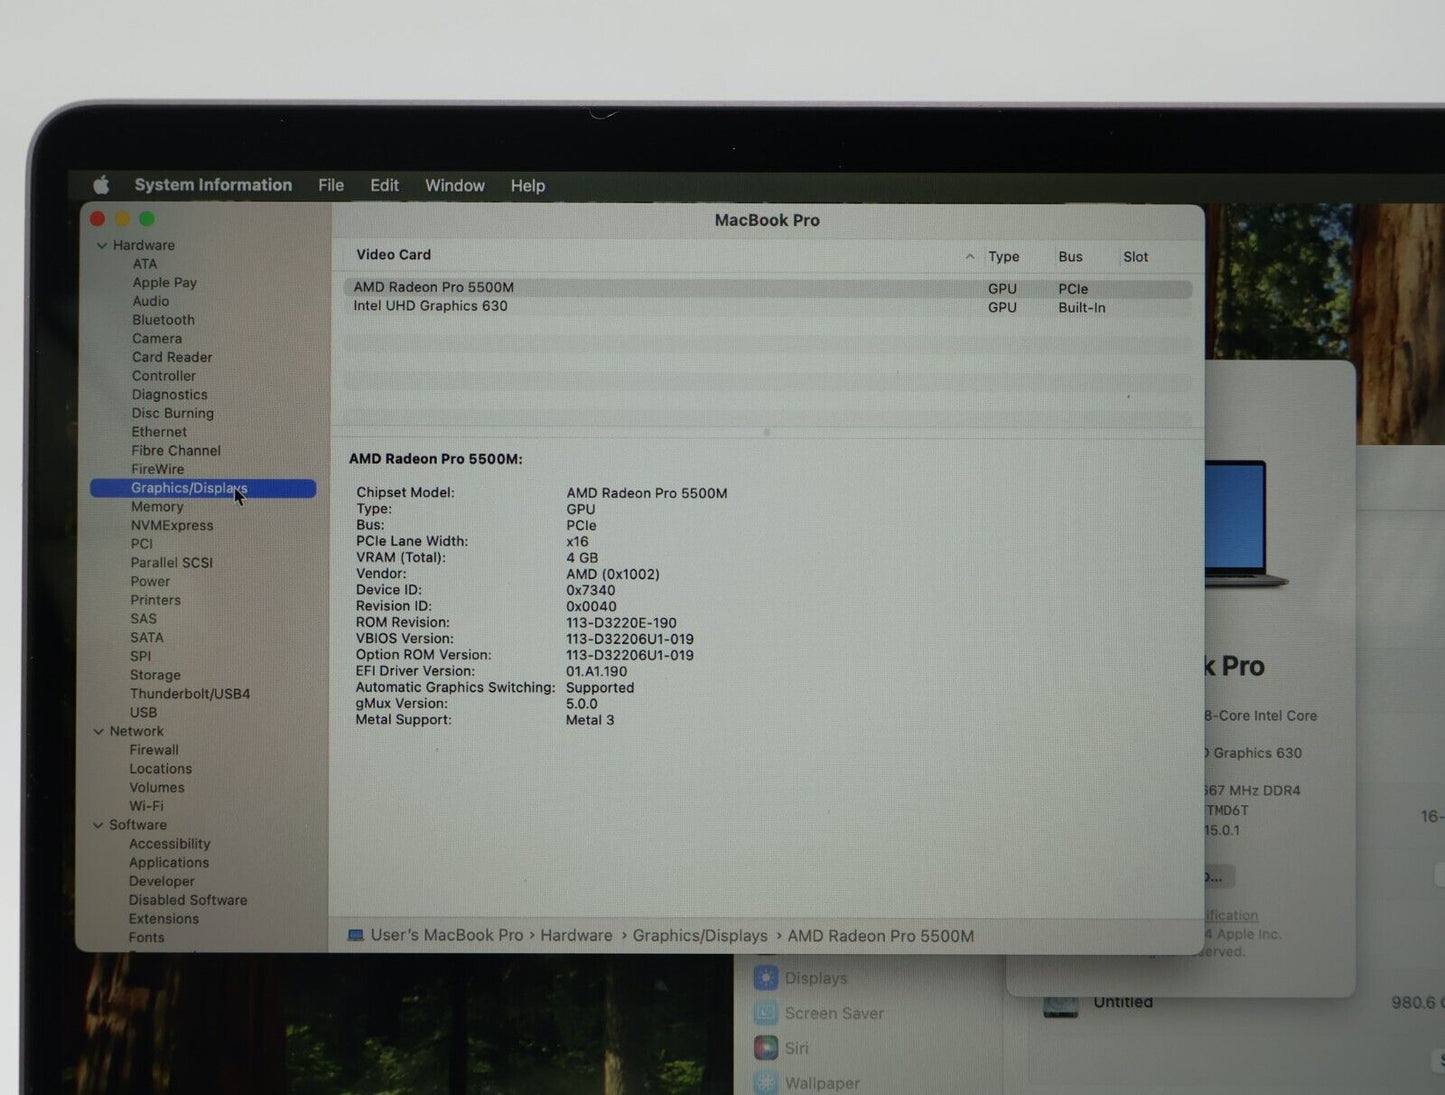Select Audio in the sidebar

tap(151, 301)
